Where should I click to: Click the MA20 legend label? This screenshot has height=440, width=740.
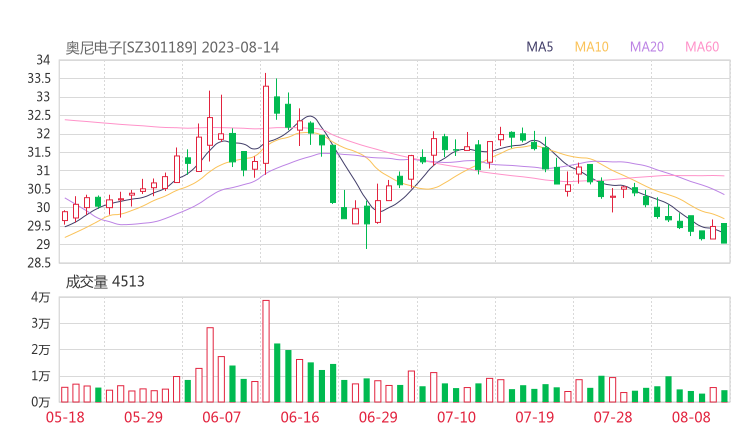647,47
